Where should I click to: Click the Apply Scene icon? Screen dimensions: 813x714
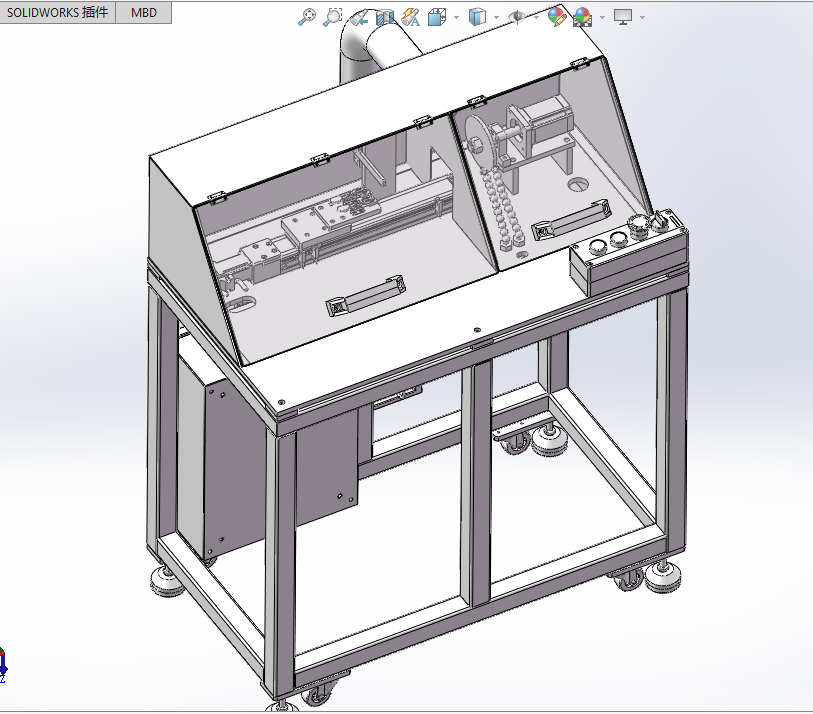583,17
